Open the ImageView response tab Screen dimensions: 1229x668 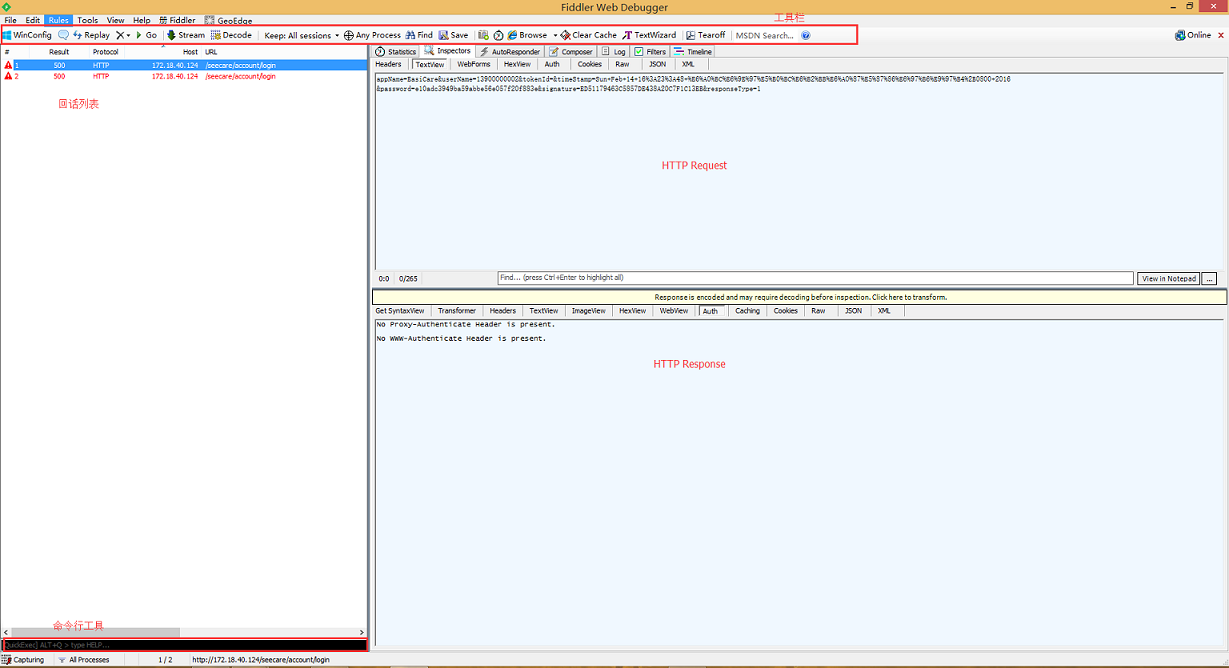(x=588, y=311)
